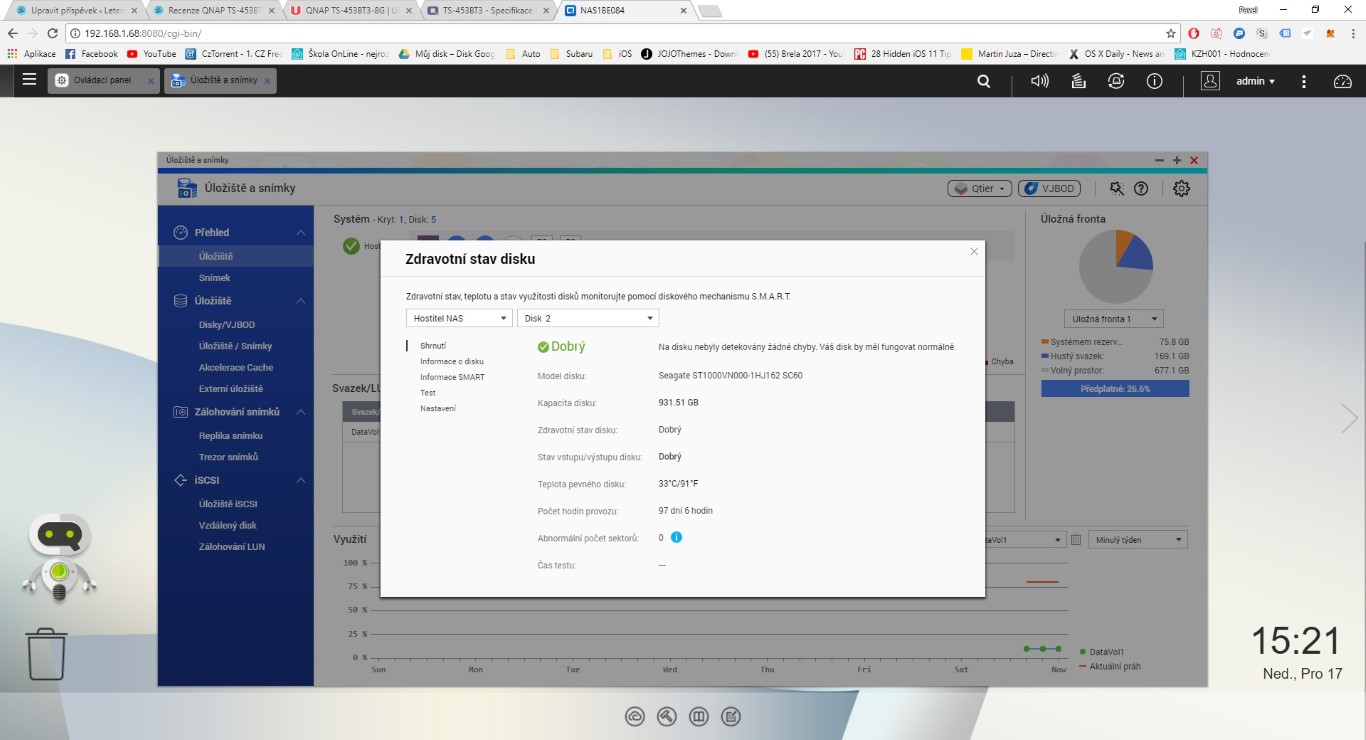1366x740 pixels.
Task: Click the desktop clock showing 15:21
Action: coord(1296,641)
